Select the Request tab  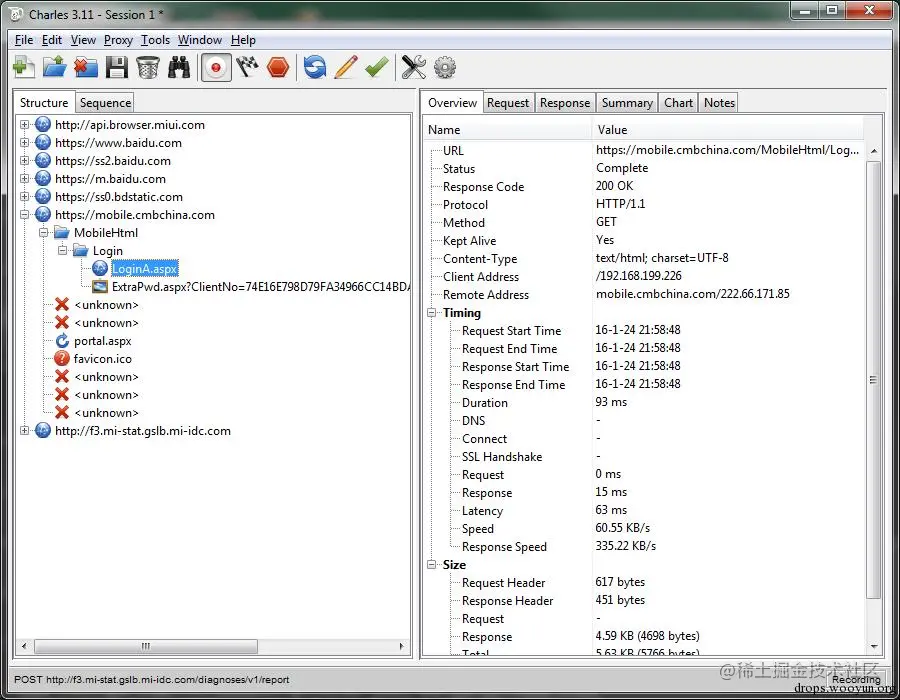(x=508, y=103)
